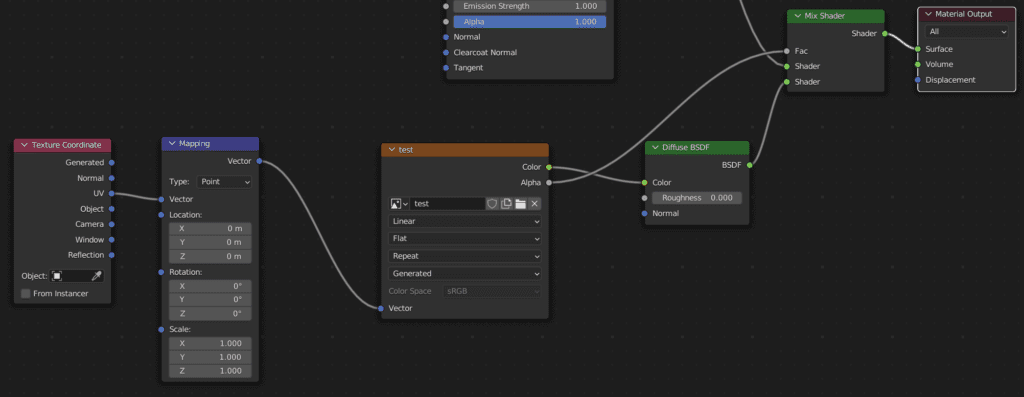Open the All target dropdown in Material Output

(966, 31)
